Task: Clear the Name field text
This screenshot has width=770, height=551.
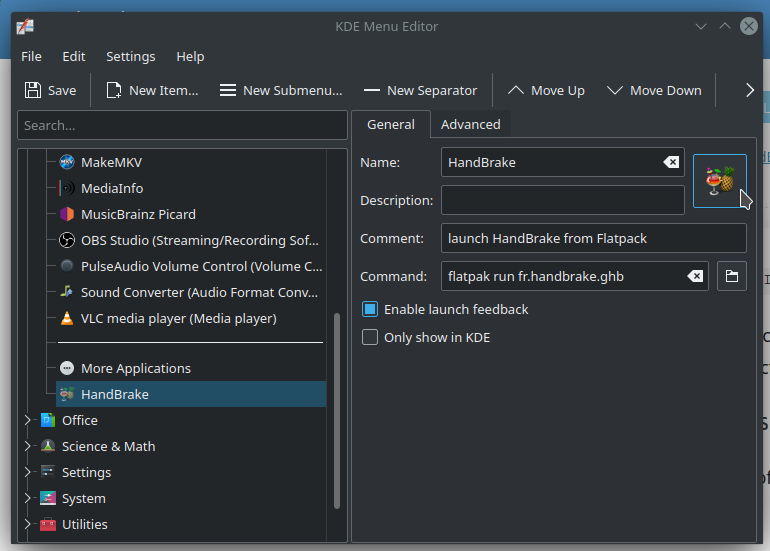Action: coord(671,162)
